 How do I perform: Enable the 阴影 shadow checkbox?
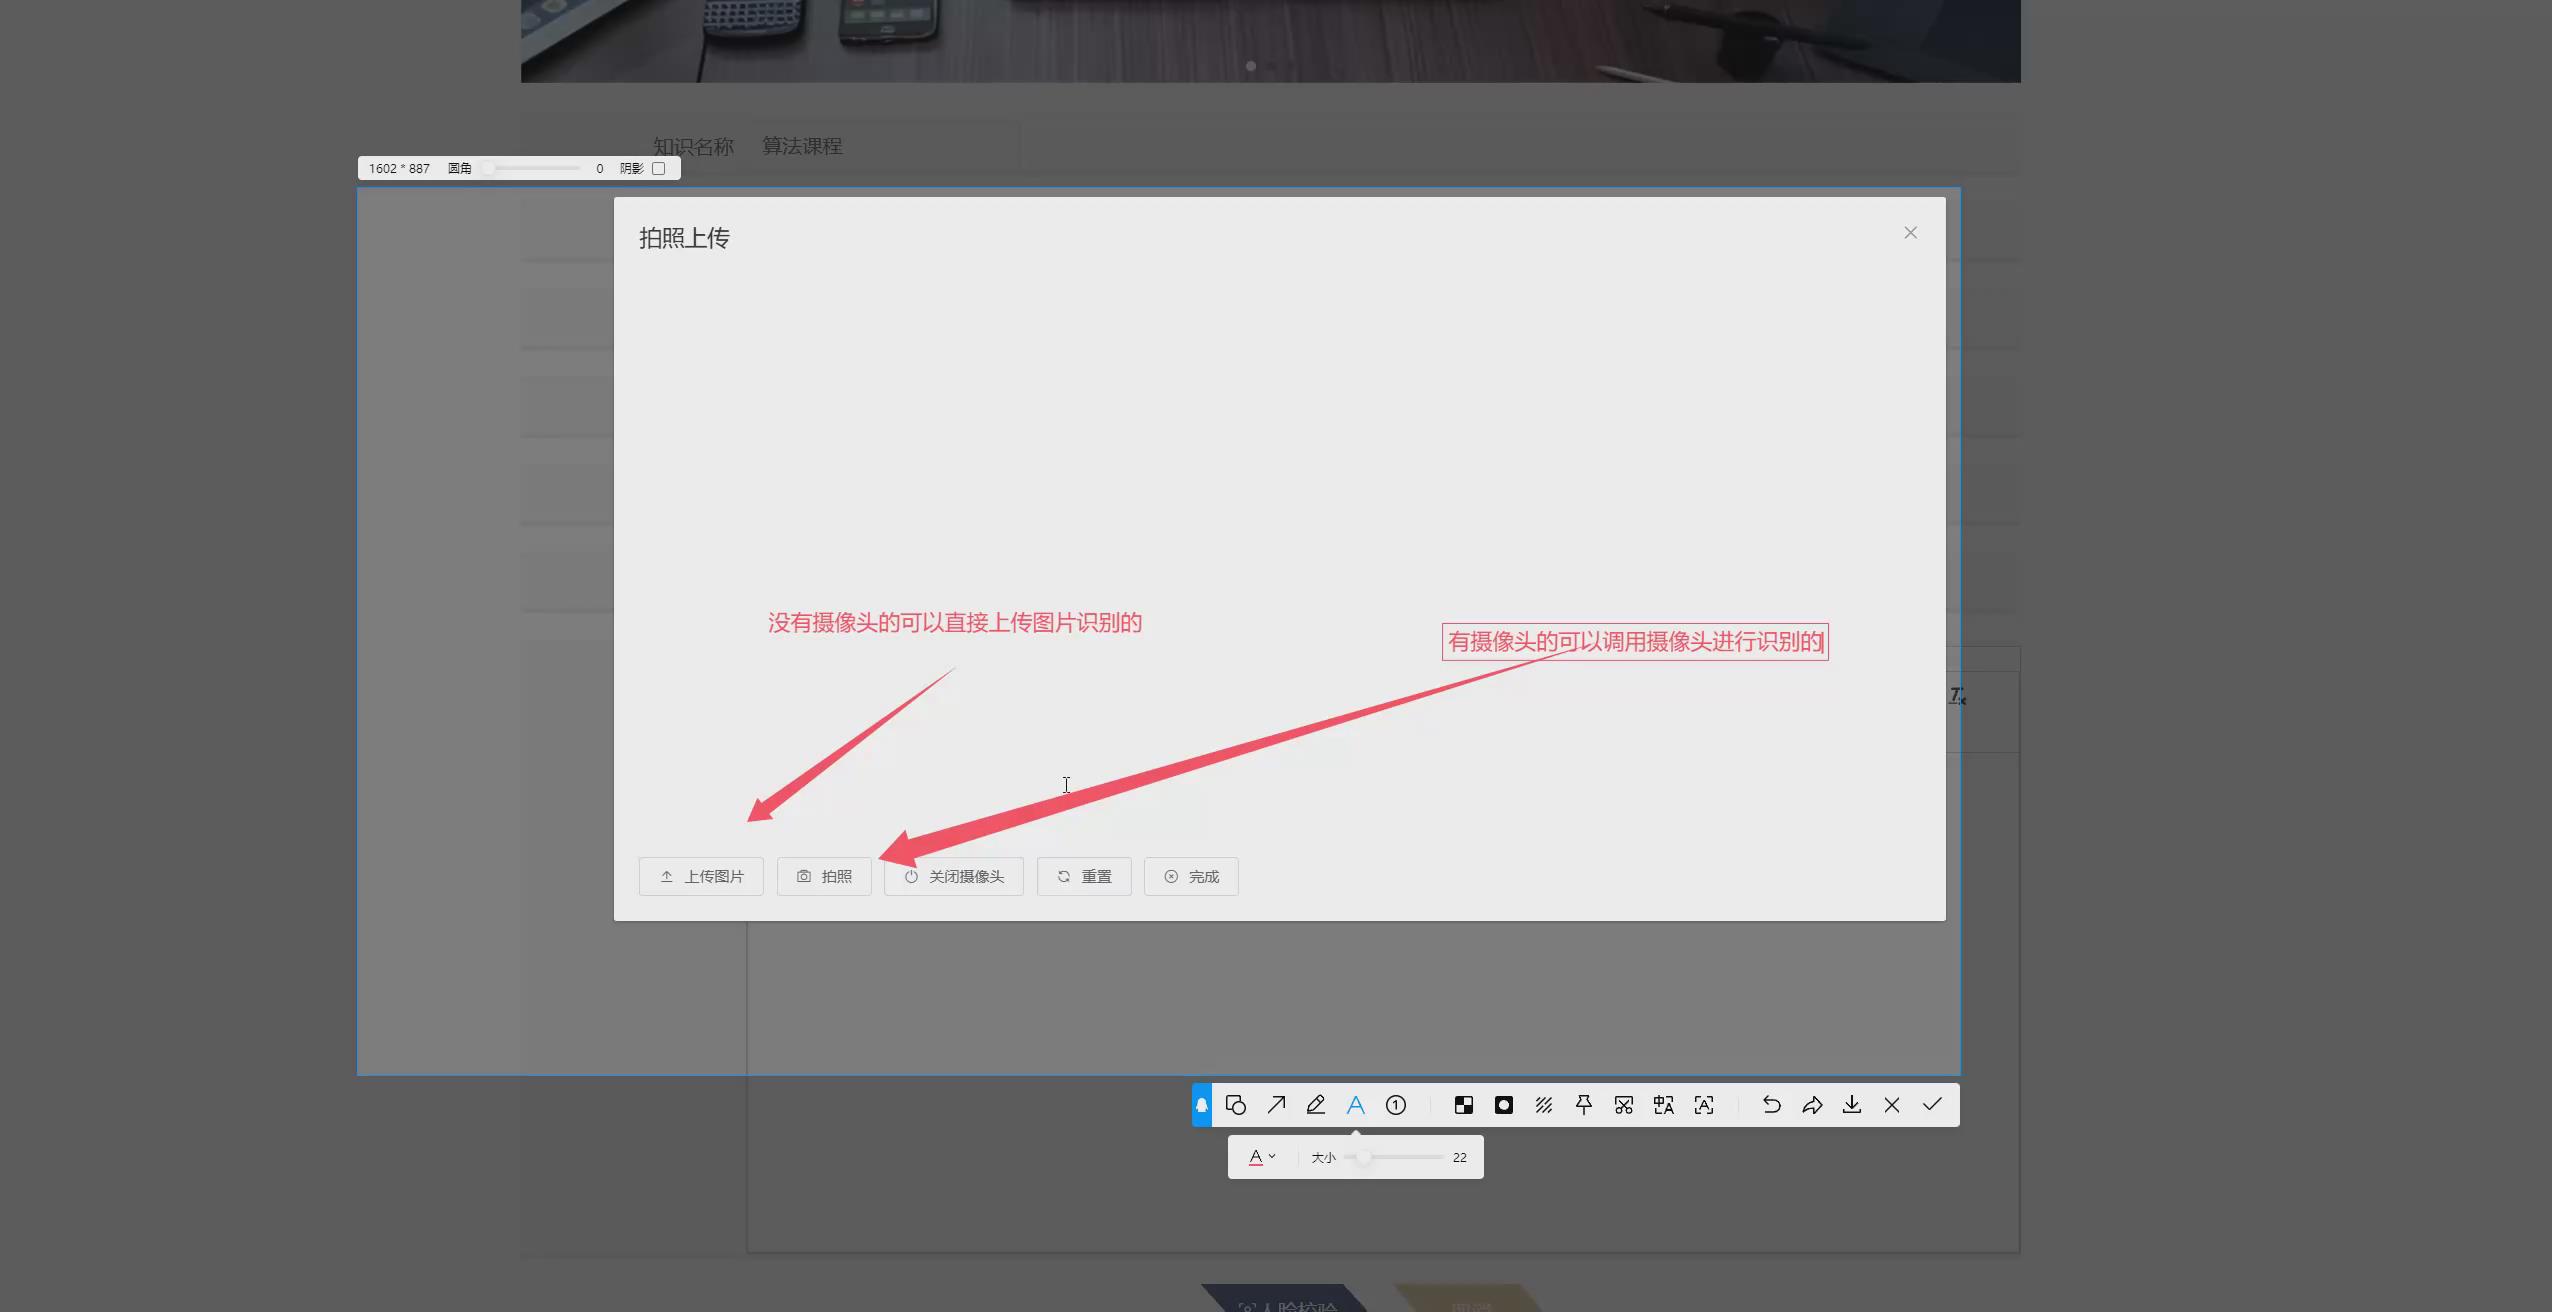(x=658, y=168)
